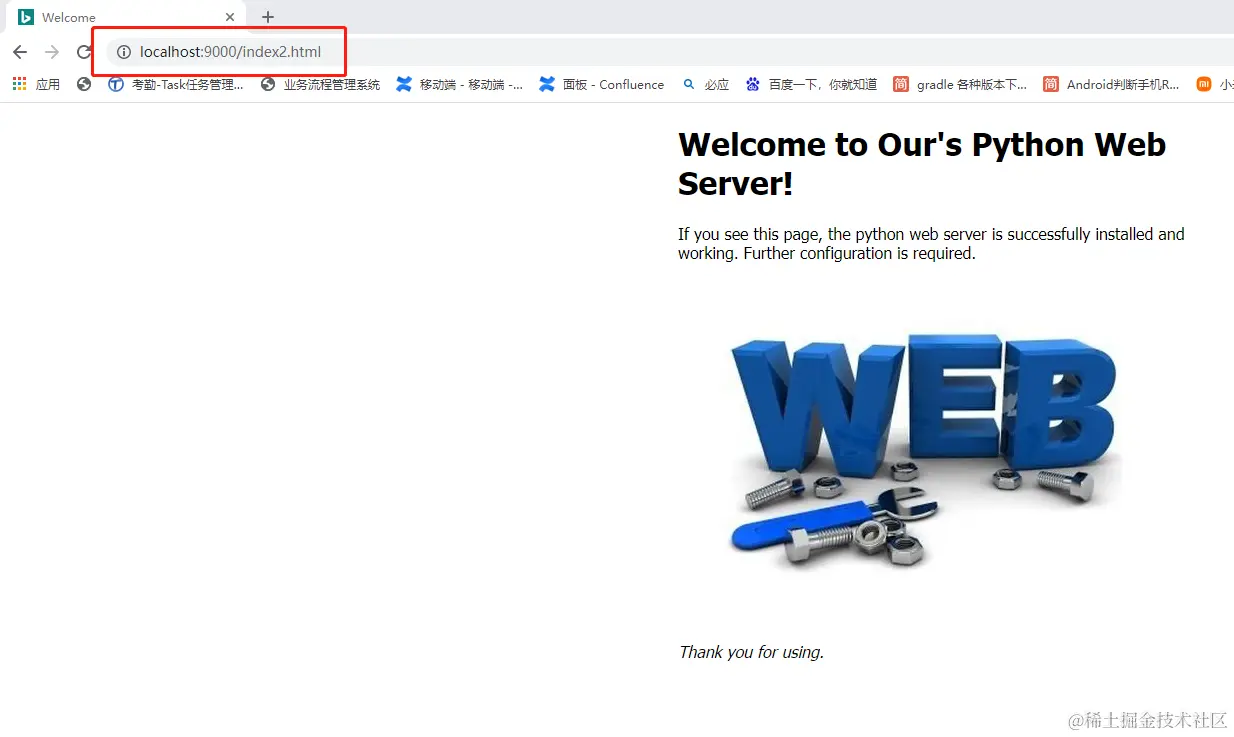Open the Android判断手机R bookmark

(1111, 85)
